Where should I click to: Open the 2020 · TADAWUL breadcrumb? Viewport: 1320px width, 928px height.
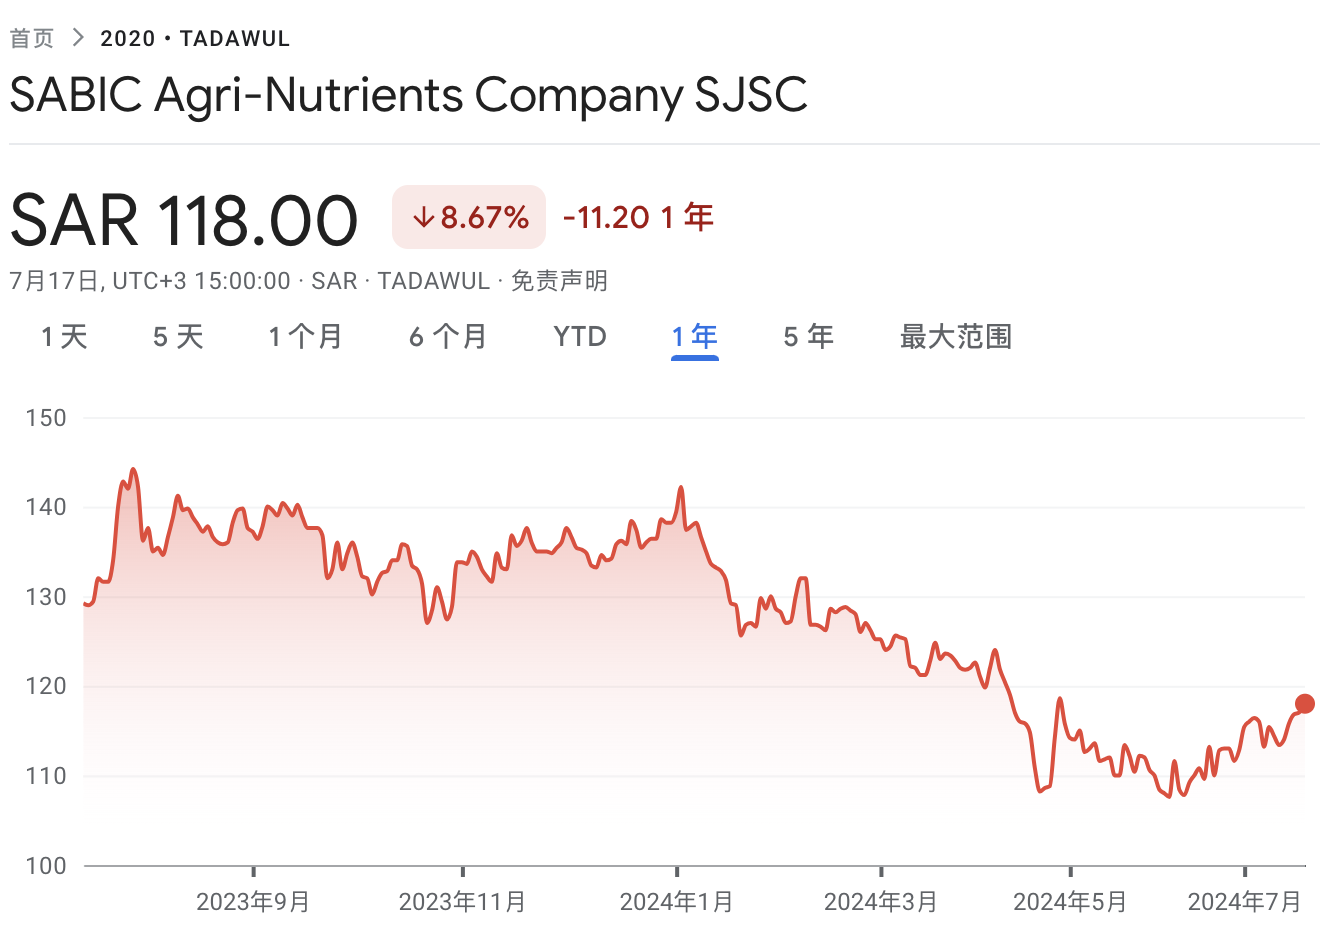[x=195, y=38]
